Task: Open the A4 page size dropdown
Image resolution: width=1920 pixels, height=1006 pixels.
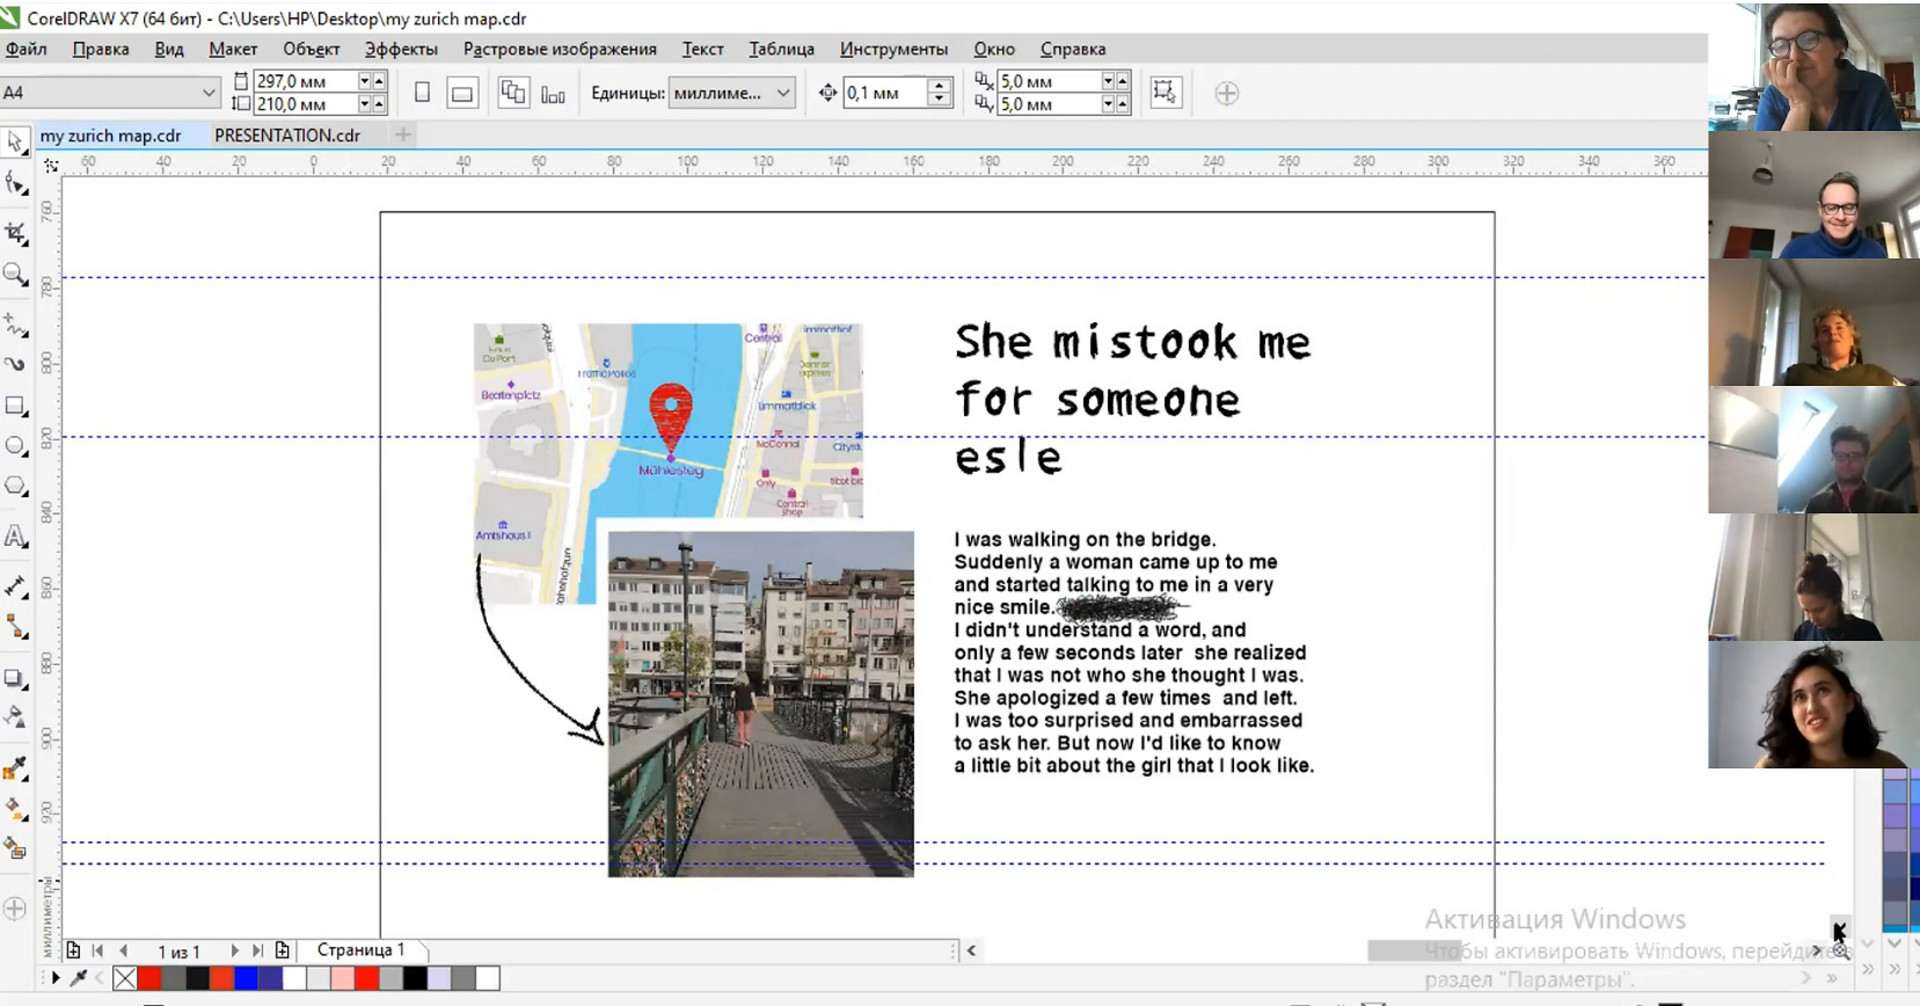Action: [x=208, y=93]
